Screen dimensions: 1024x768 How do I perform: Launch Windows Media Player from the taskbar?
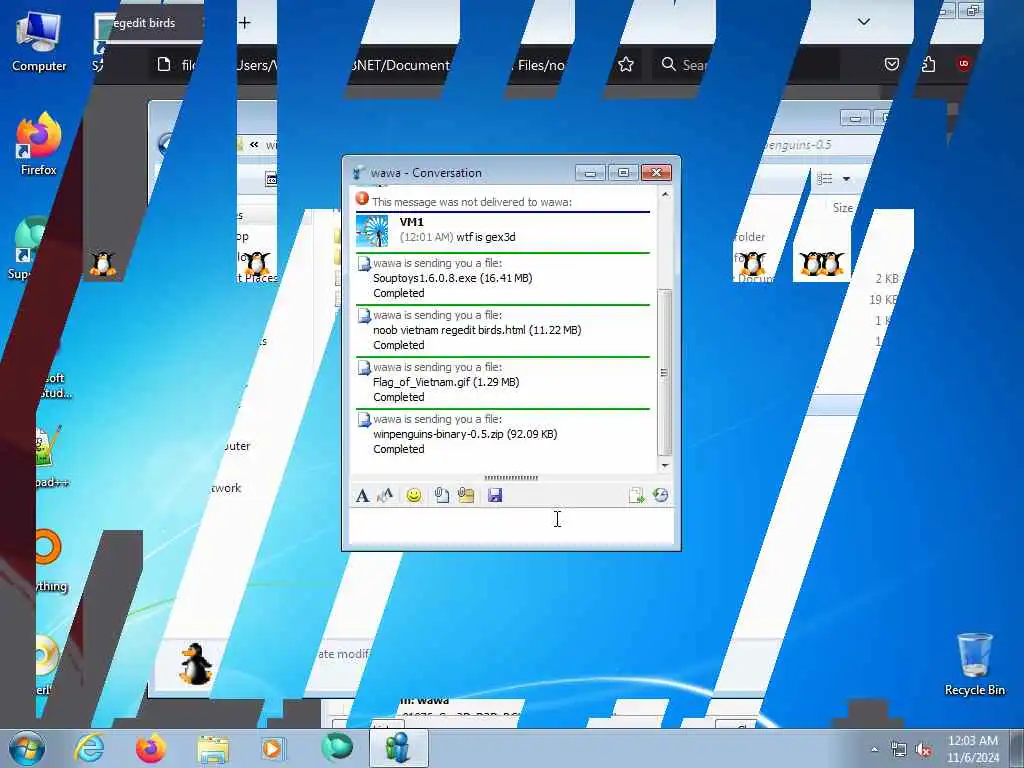[273, 748]
